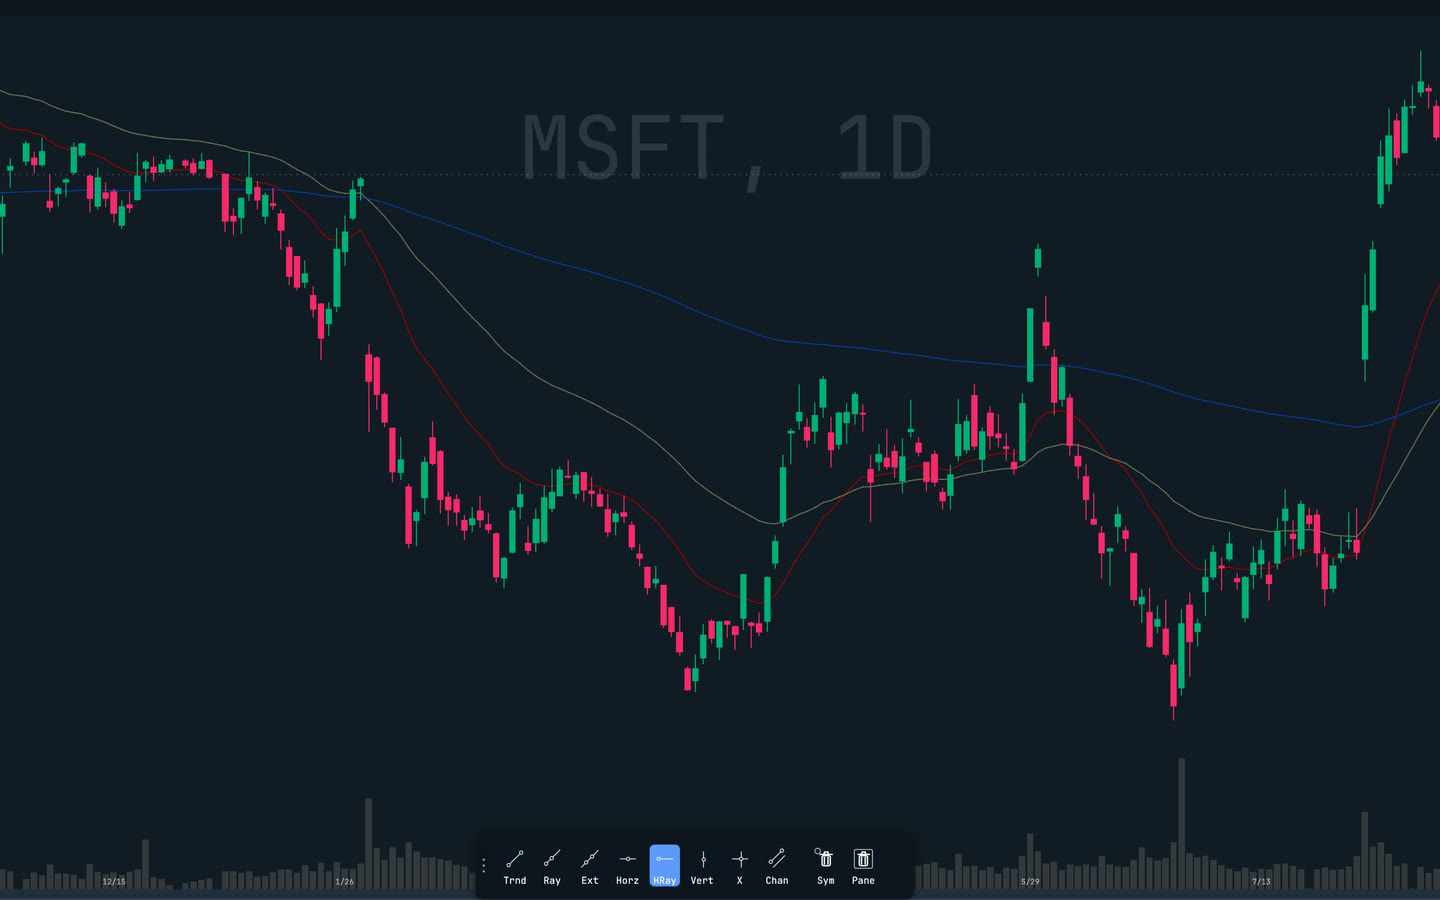Select the Ray drawing tool
The height and width of the screenshot is (900, 1440).
click(x=552, y=866)
